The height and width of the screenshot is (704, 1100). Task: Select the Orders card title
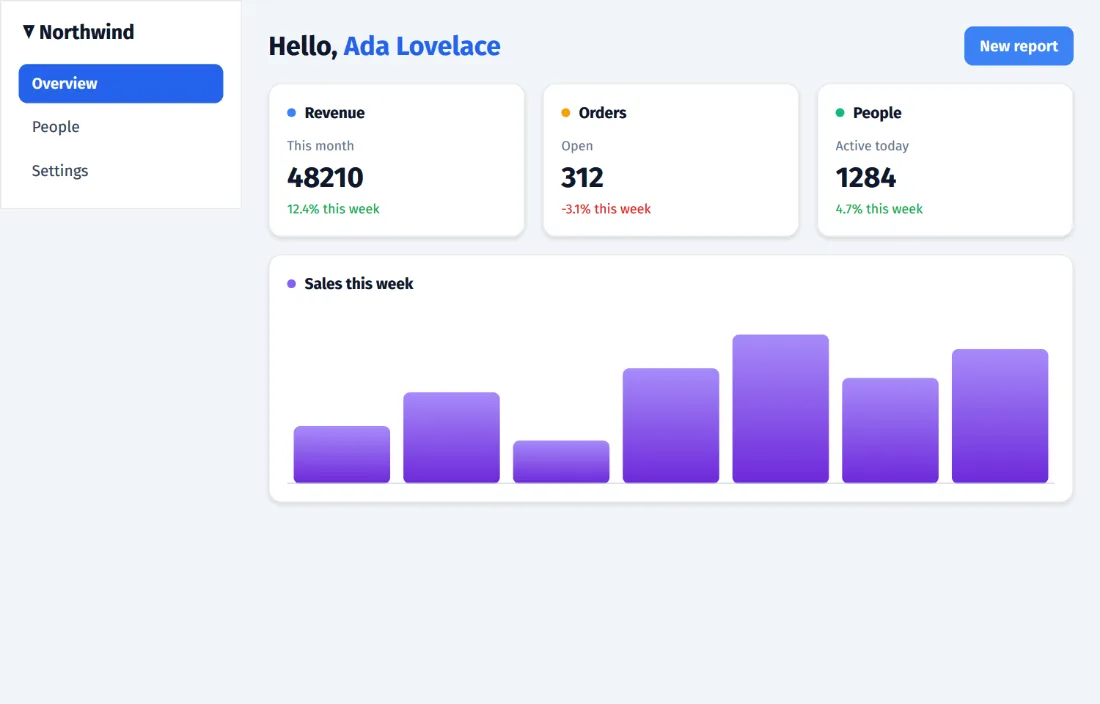(602, 113)
